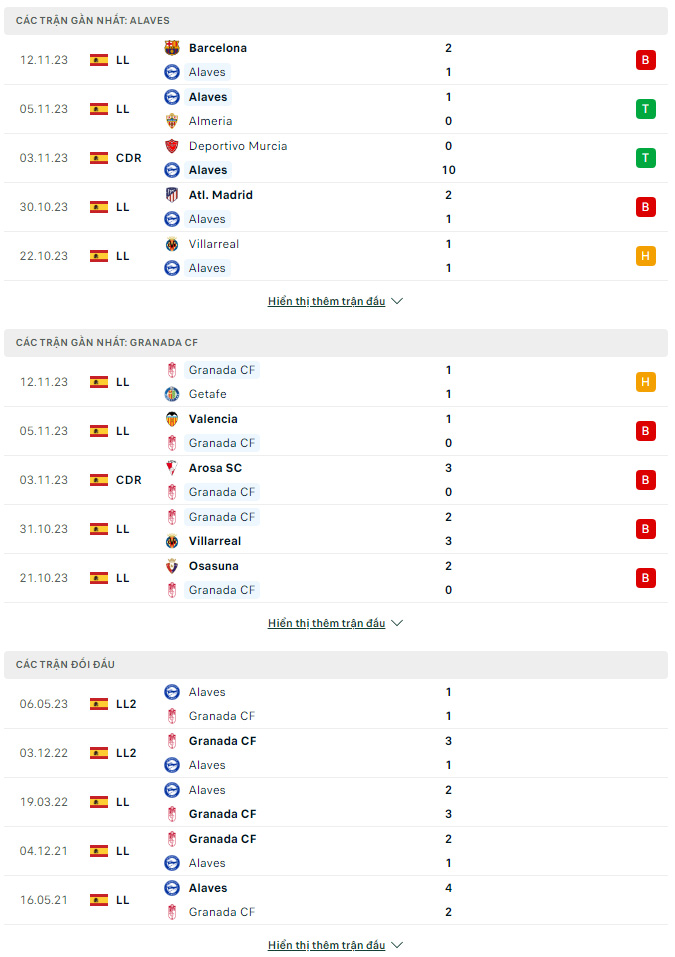Image resolution: width=675 pixels, height=957 pixels.
Task: Expand more Alaves matches via chevron
Action: 397,301
